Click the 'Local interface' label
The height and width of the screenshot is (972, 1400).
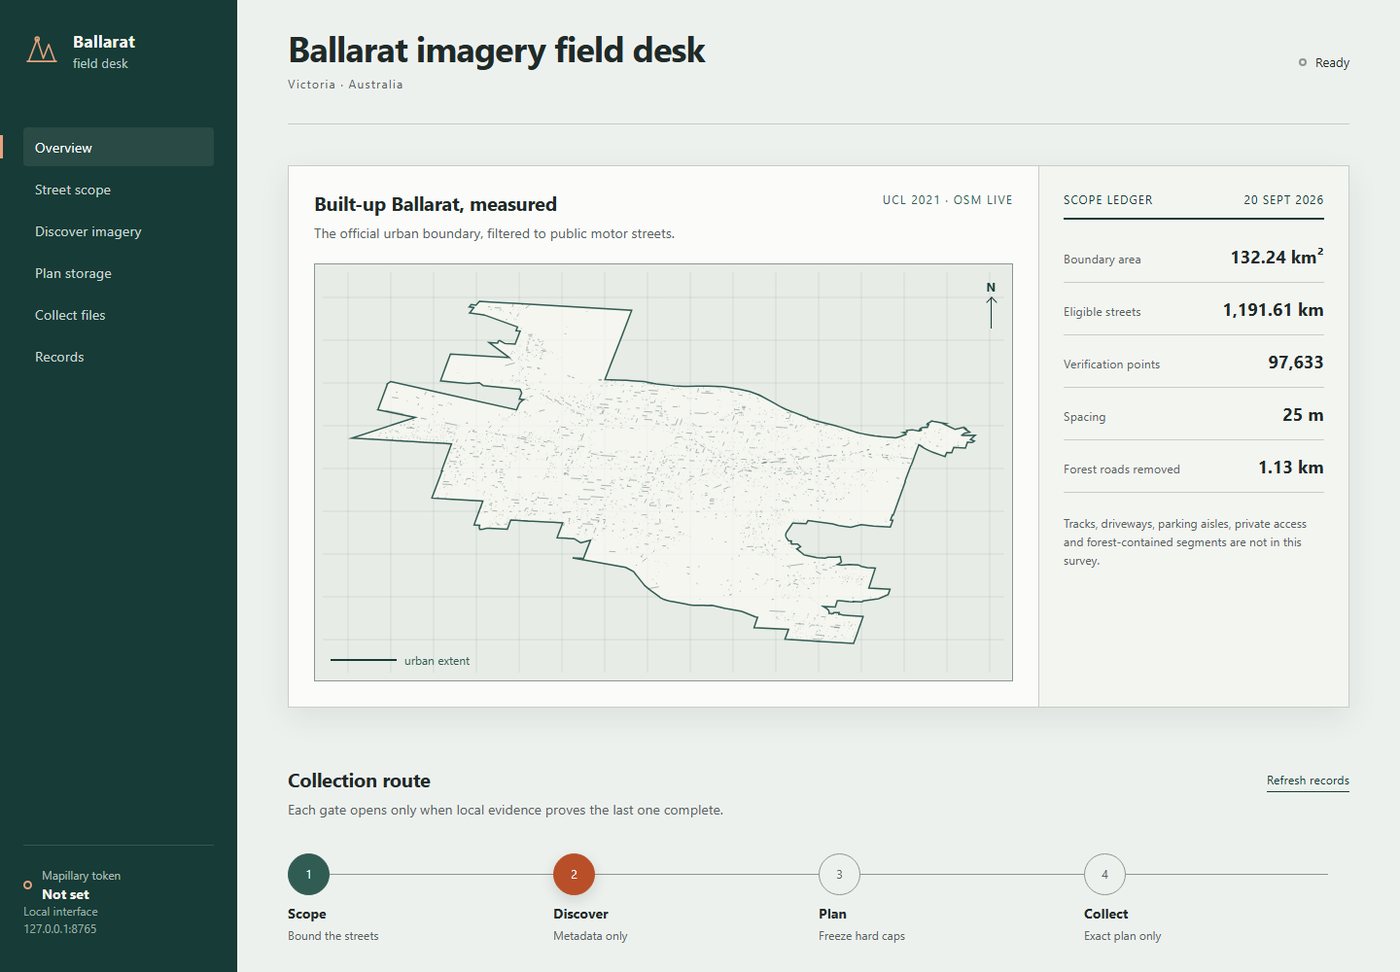[61, 912]
